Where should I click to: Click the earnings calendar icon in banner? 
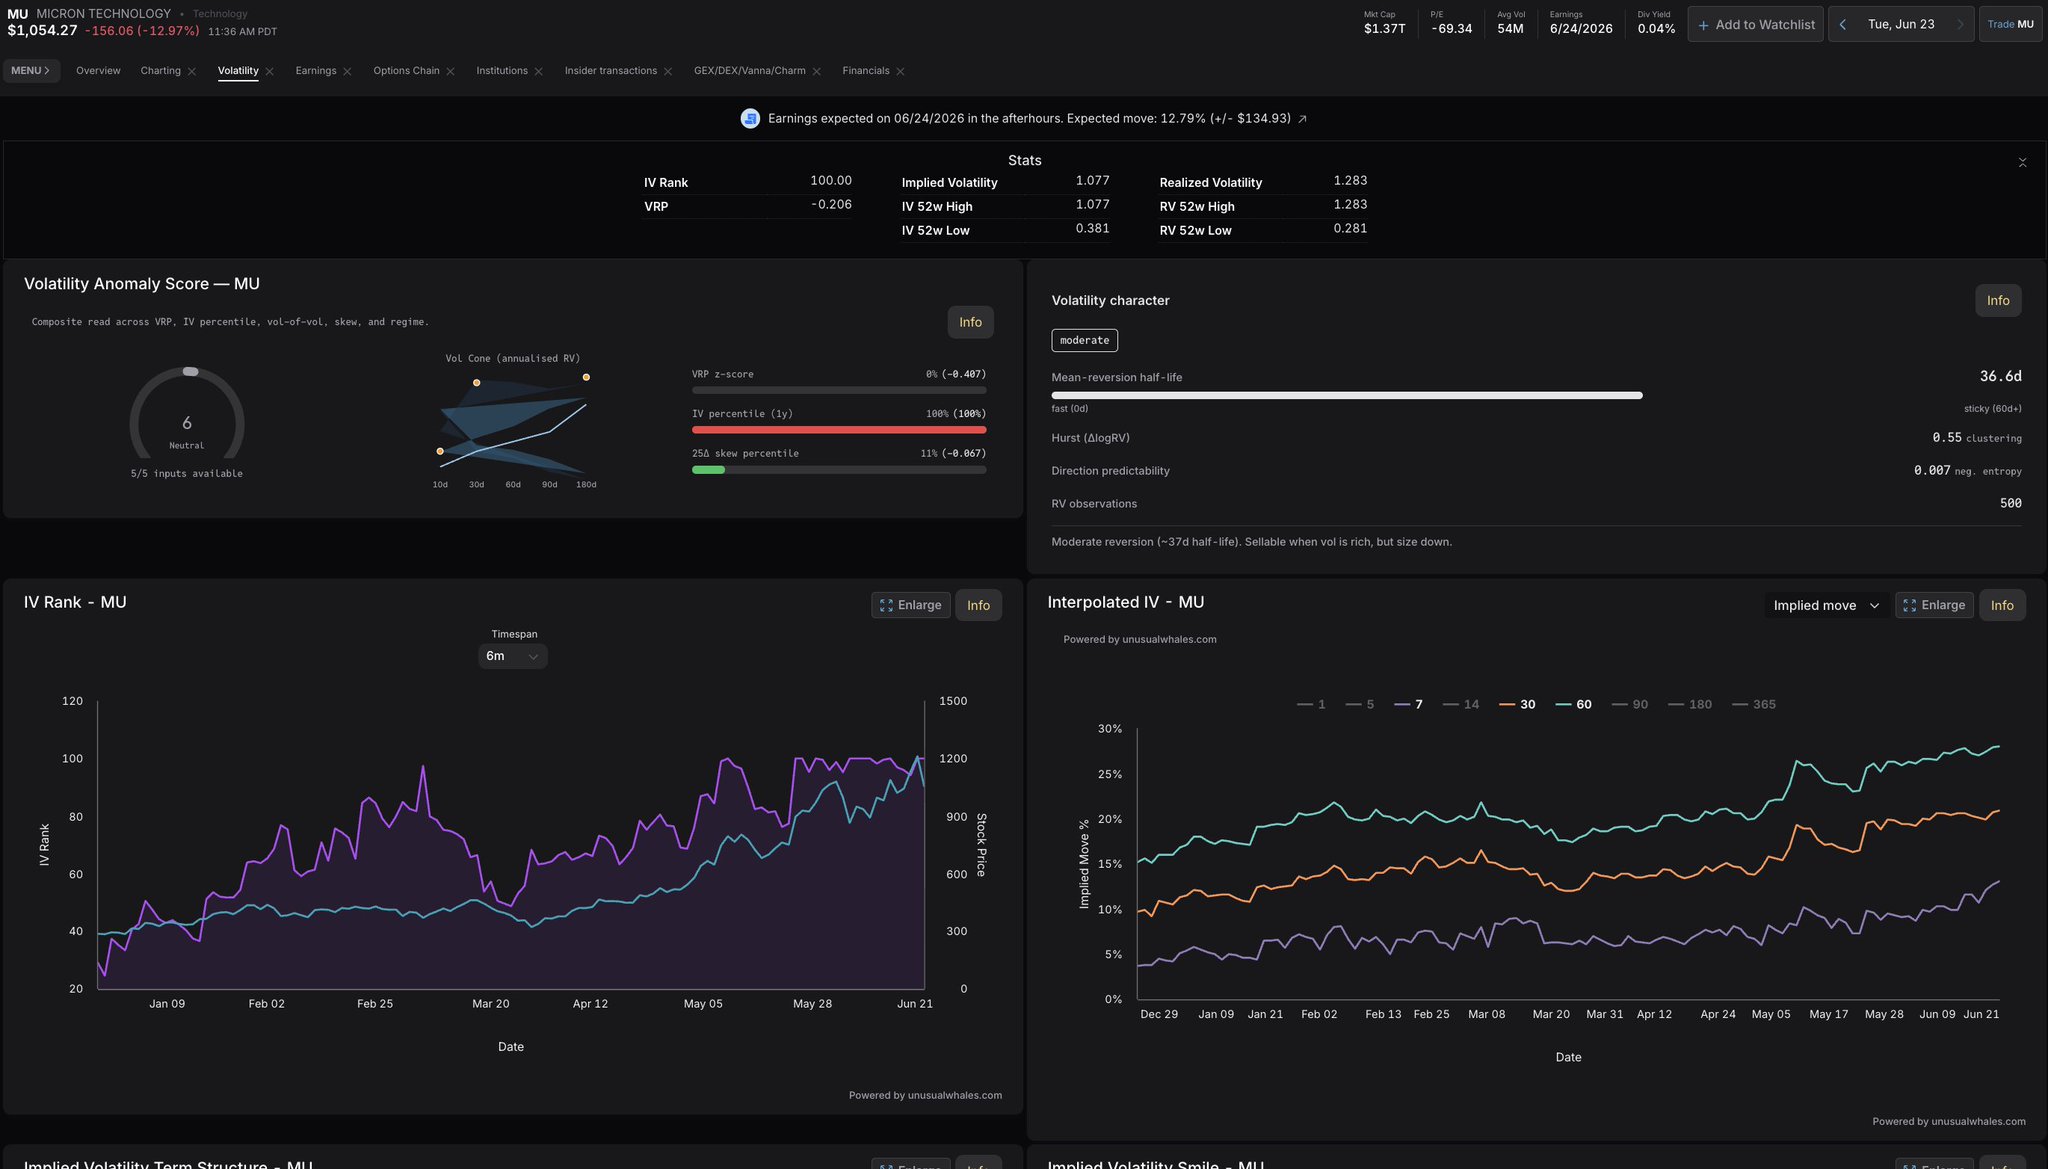tap(750, 119)
